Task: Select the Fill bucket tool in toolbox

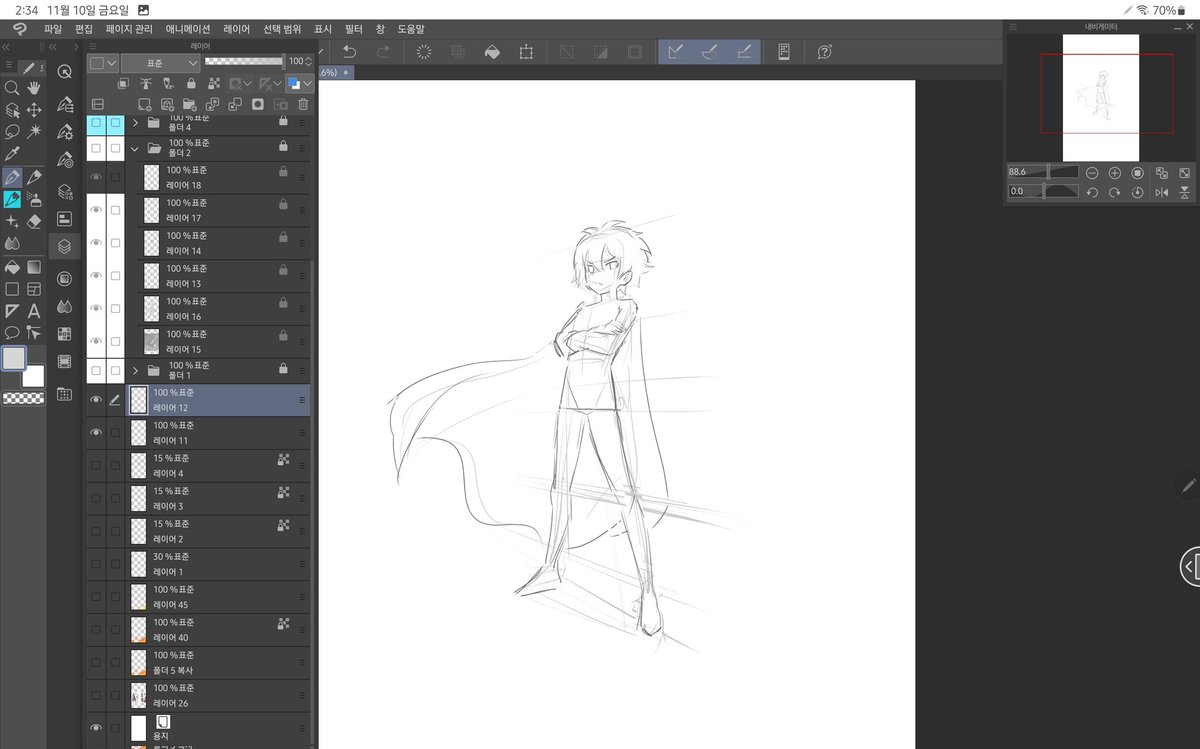Action: point(12,267)
